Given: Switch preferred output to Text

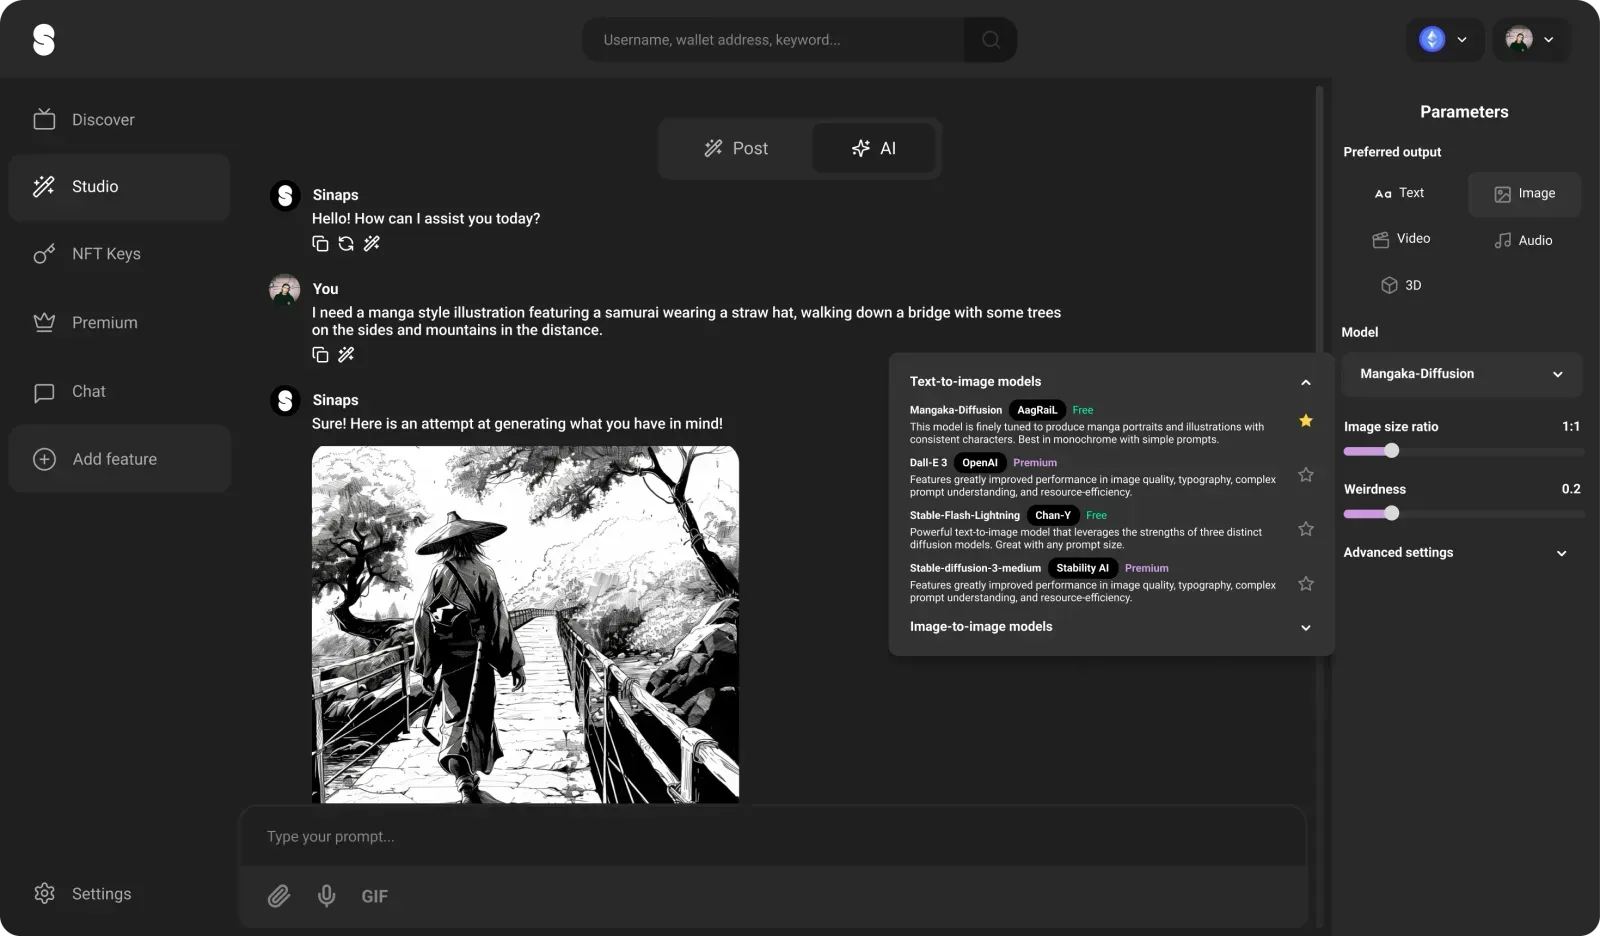Looking at the screenshot, I should click(1399, 193).
